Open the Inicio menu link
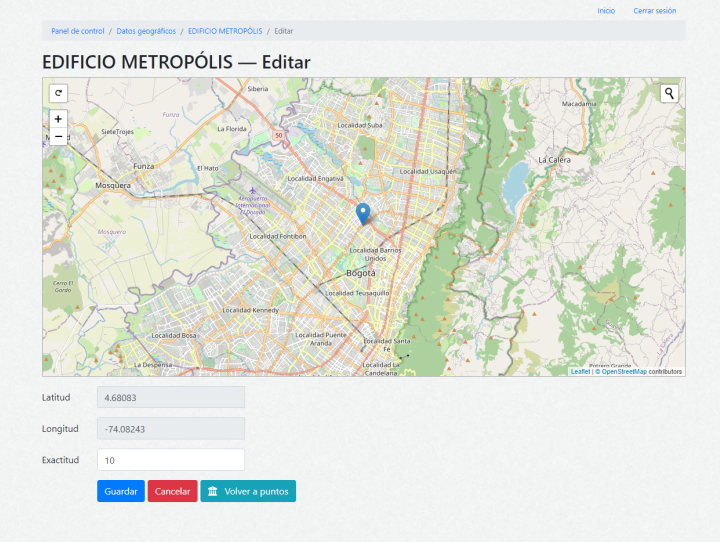The image size is (720, 542). [x=606, y=11]
